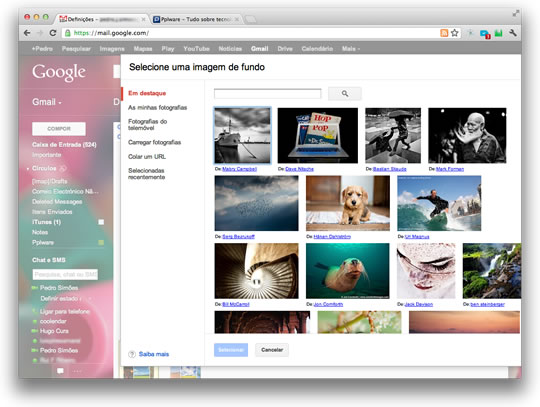The width and height of the screenshot is (540, 407).
Task: Select the Em destaque category
Action: (147, 93)
